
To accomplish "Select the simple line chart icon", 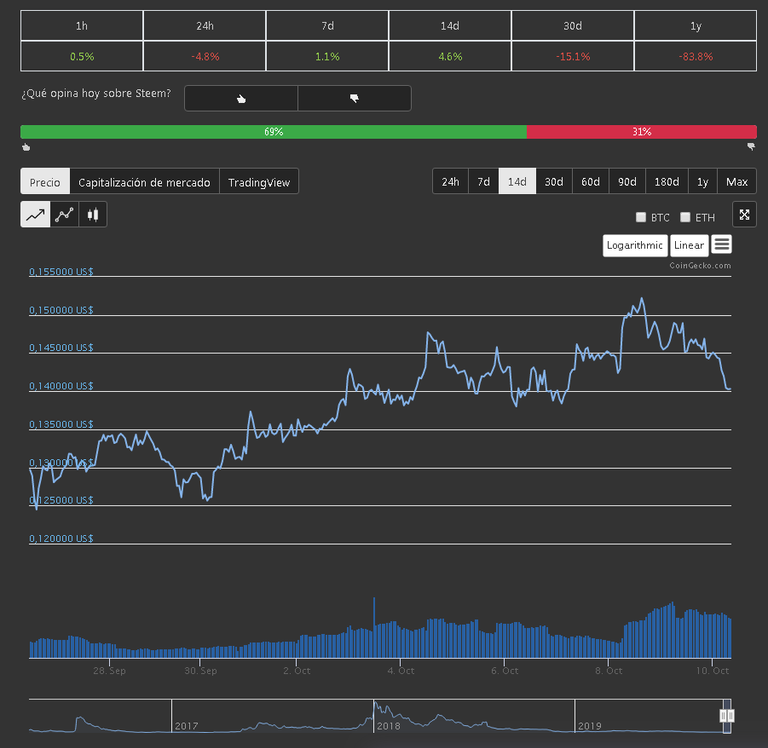I will 35,215.
